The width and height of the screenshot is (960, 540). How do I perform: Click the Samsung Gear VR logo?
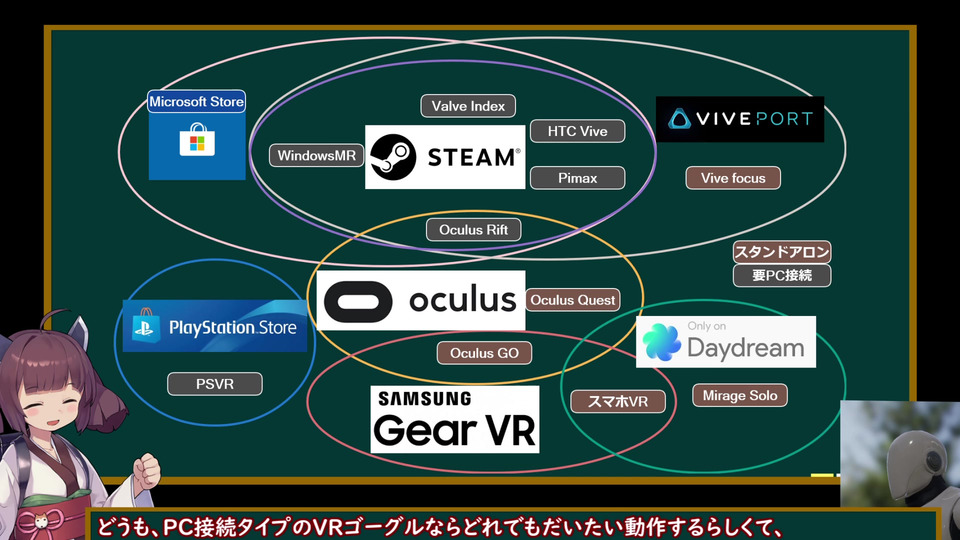[x=455, y=419]
